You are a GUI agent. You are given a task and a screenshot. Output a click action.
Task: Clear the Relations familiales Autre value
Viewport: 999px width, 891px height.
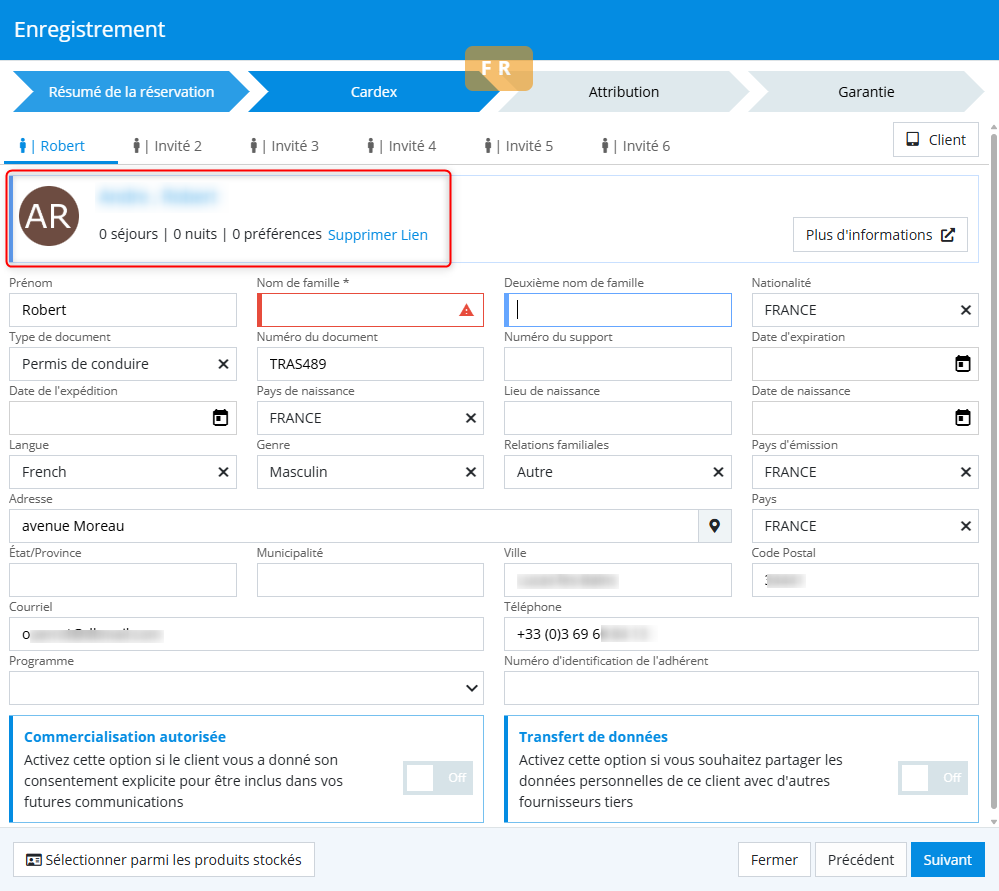point(718,472)
